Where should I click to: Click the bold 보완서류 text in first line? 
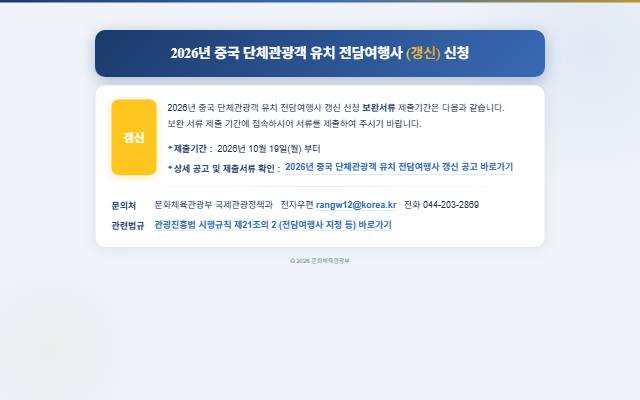(x=378, y=108)
